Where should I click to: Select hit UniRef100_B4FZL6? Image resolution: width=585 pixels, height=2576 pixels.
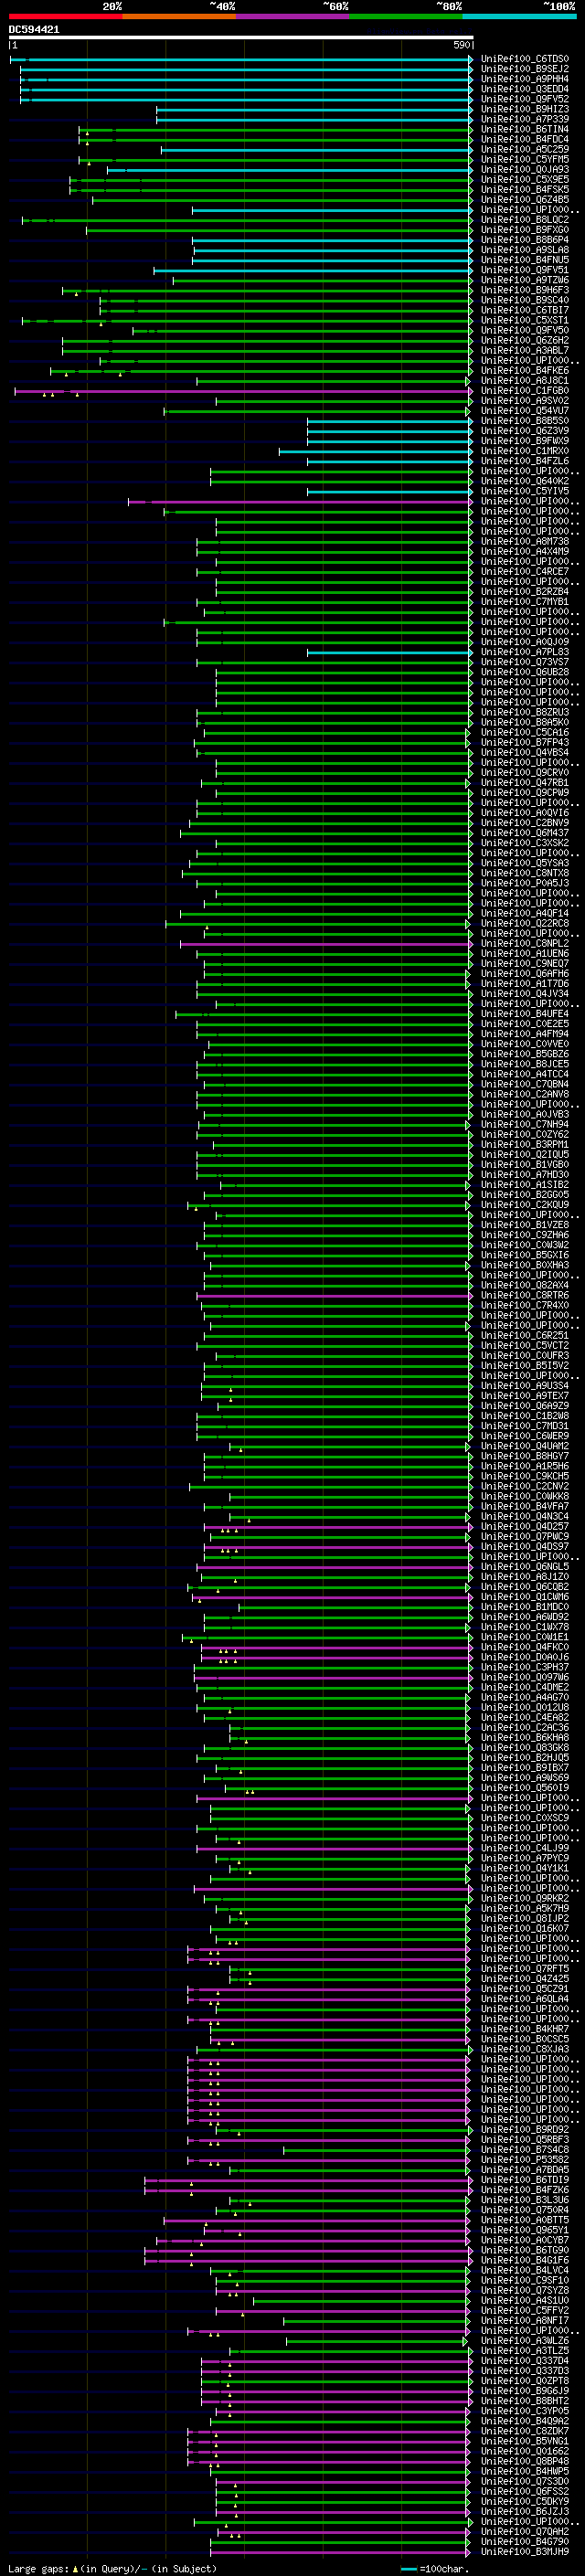click(524, 461)
